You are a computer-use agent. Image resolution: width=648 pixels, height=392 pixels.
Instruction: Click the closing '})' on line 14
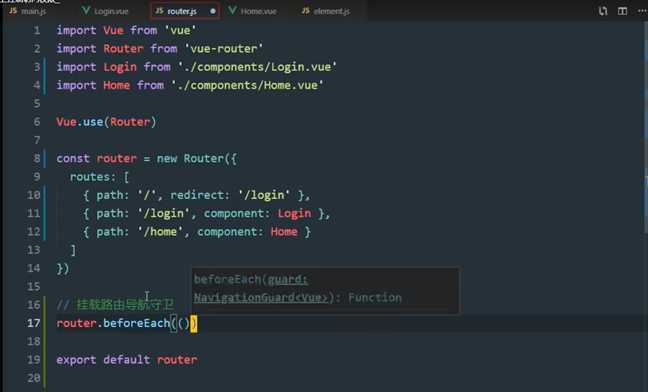click(63, 268)
